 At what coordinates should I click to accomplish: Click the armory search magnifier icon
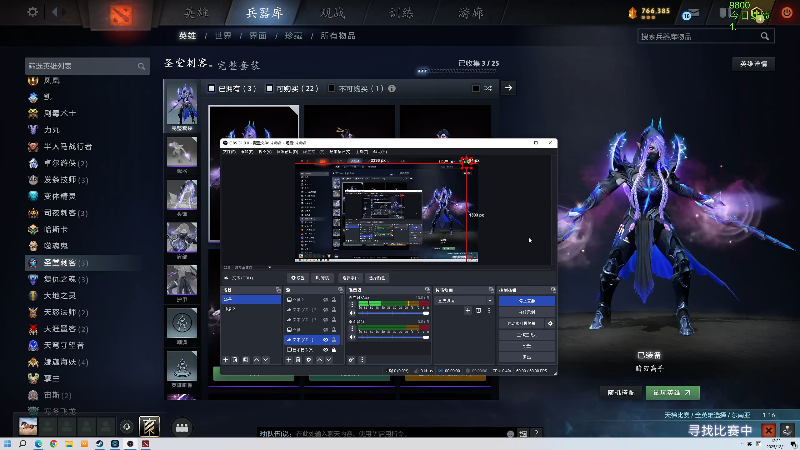coord(764,36)
